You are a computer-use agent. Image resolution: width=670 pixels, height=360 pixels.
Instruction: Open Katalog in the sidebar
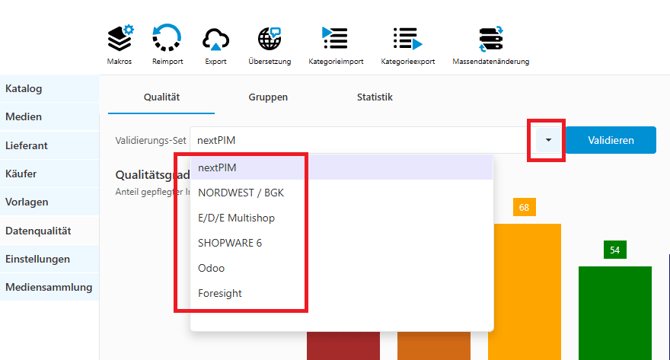50,88
